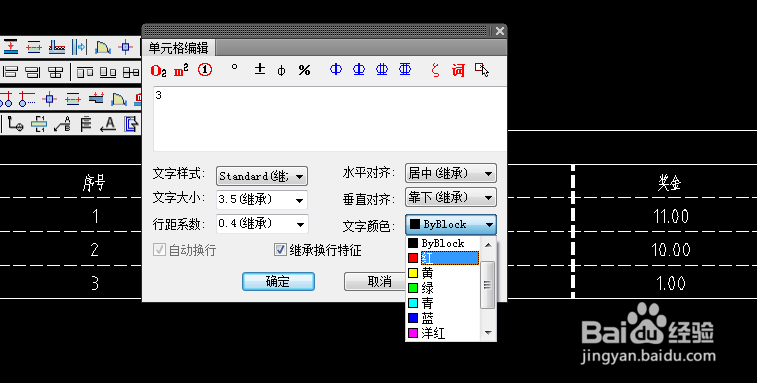The image size is (757, 383).
Task: Open the 文字大小 3.5 dropdown
Action: pos(262,199)
